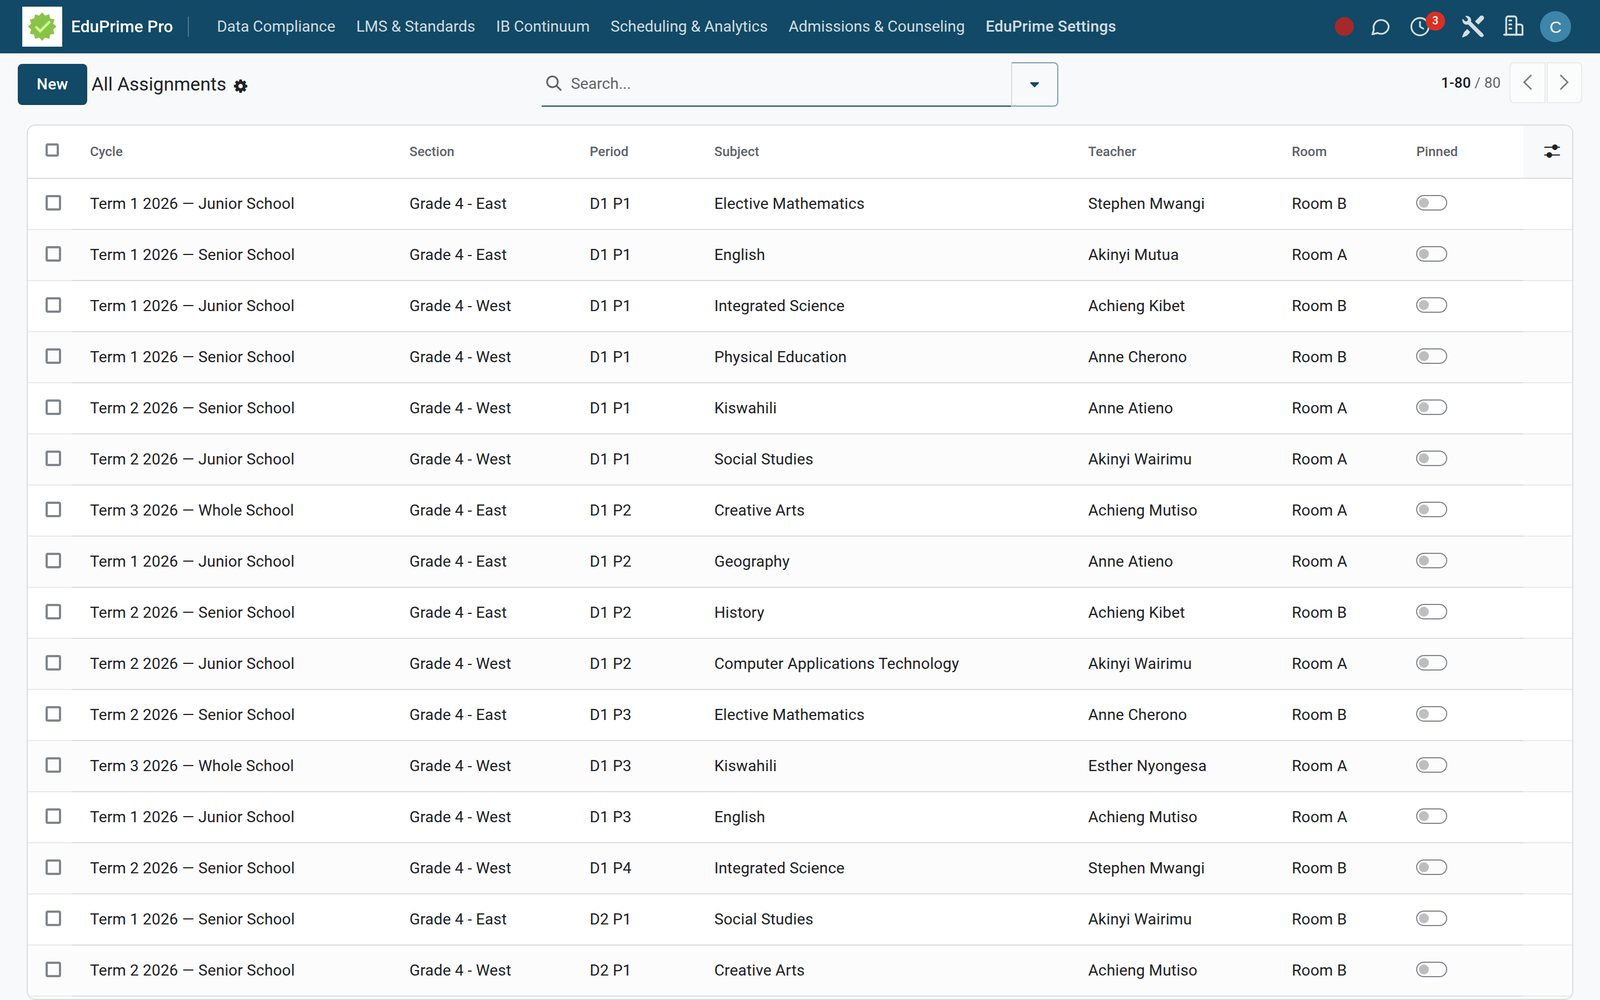Screen dimensions: 1600x1000
Task: Click the EduPrime Pro green logo icon
Action: [x=42, y=27]
